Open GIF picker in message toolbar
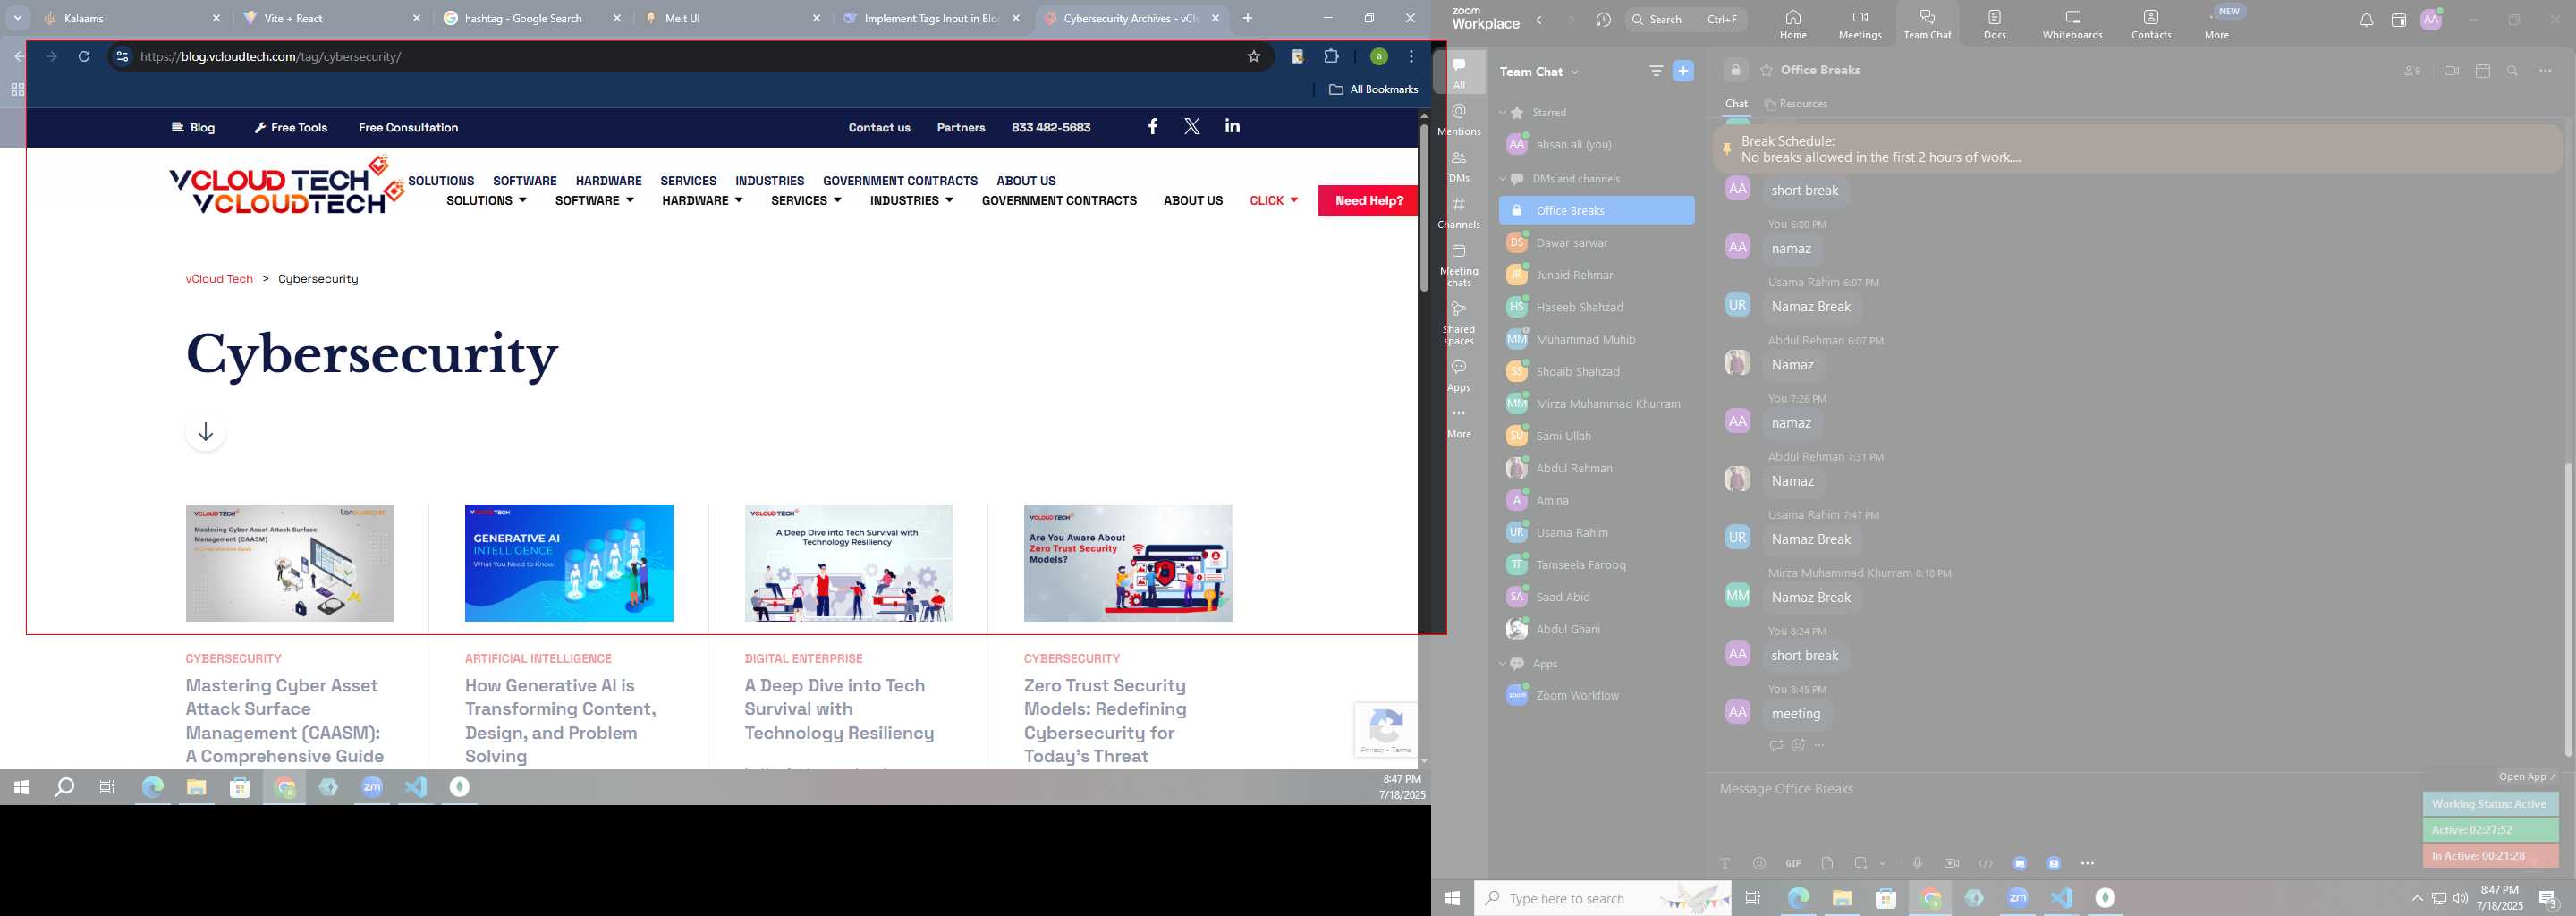This screenshot has height=916, width=2576. 1793,863
